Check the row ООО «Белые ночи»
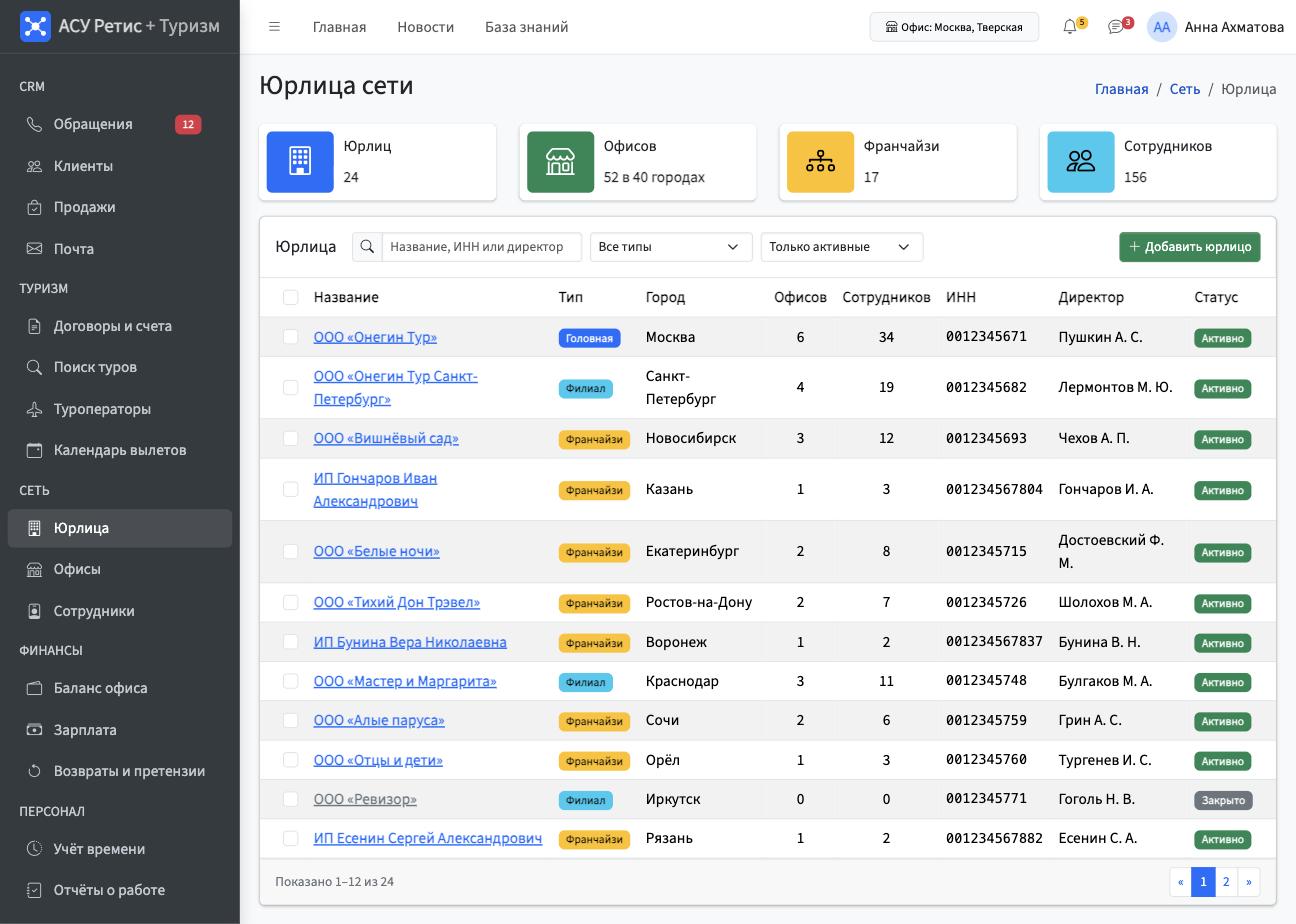 [x=290, y=551]
